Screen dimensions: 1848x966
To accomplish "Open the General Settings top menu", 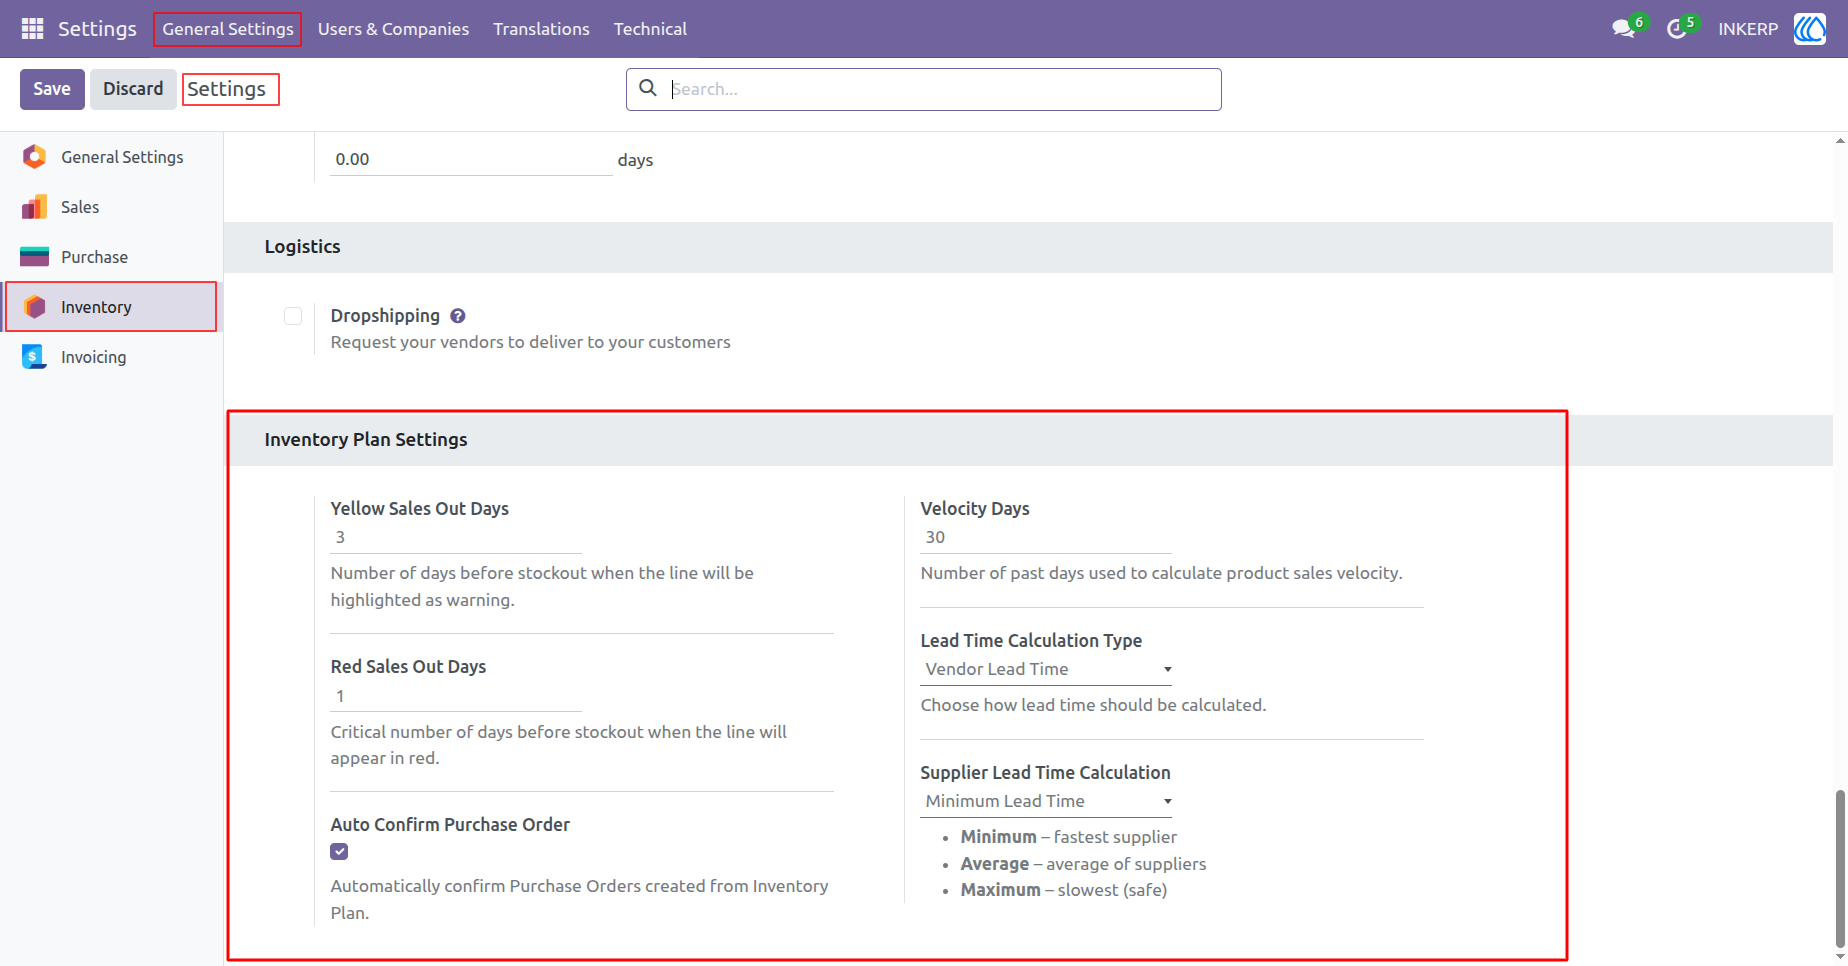I will tap(228, 29).
